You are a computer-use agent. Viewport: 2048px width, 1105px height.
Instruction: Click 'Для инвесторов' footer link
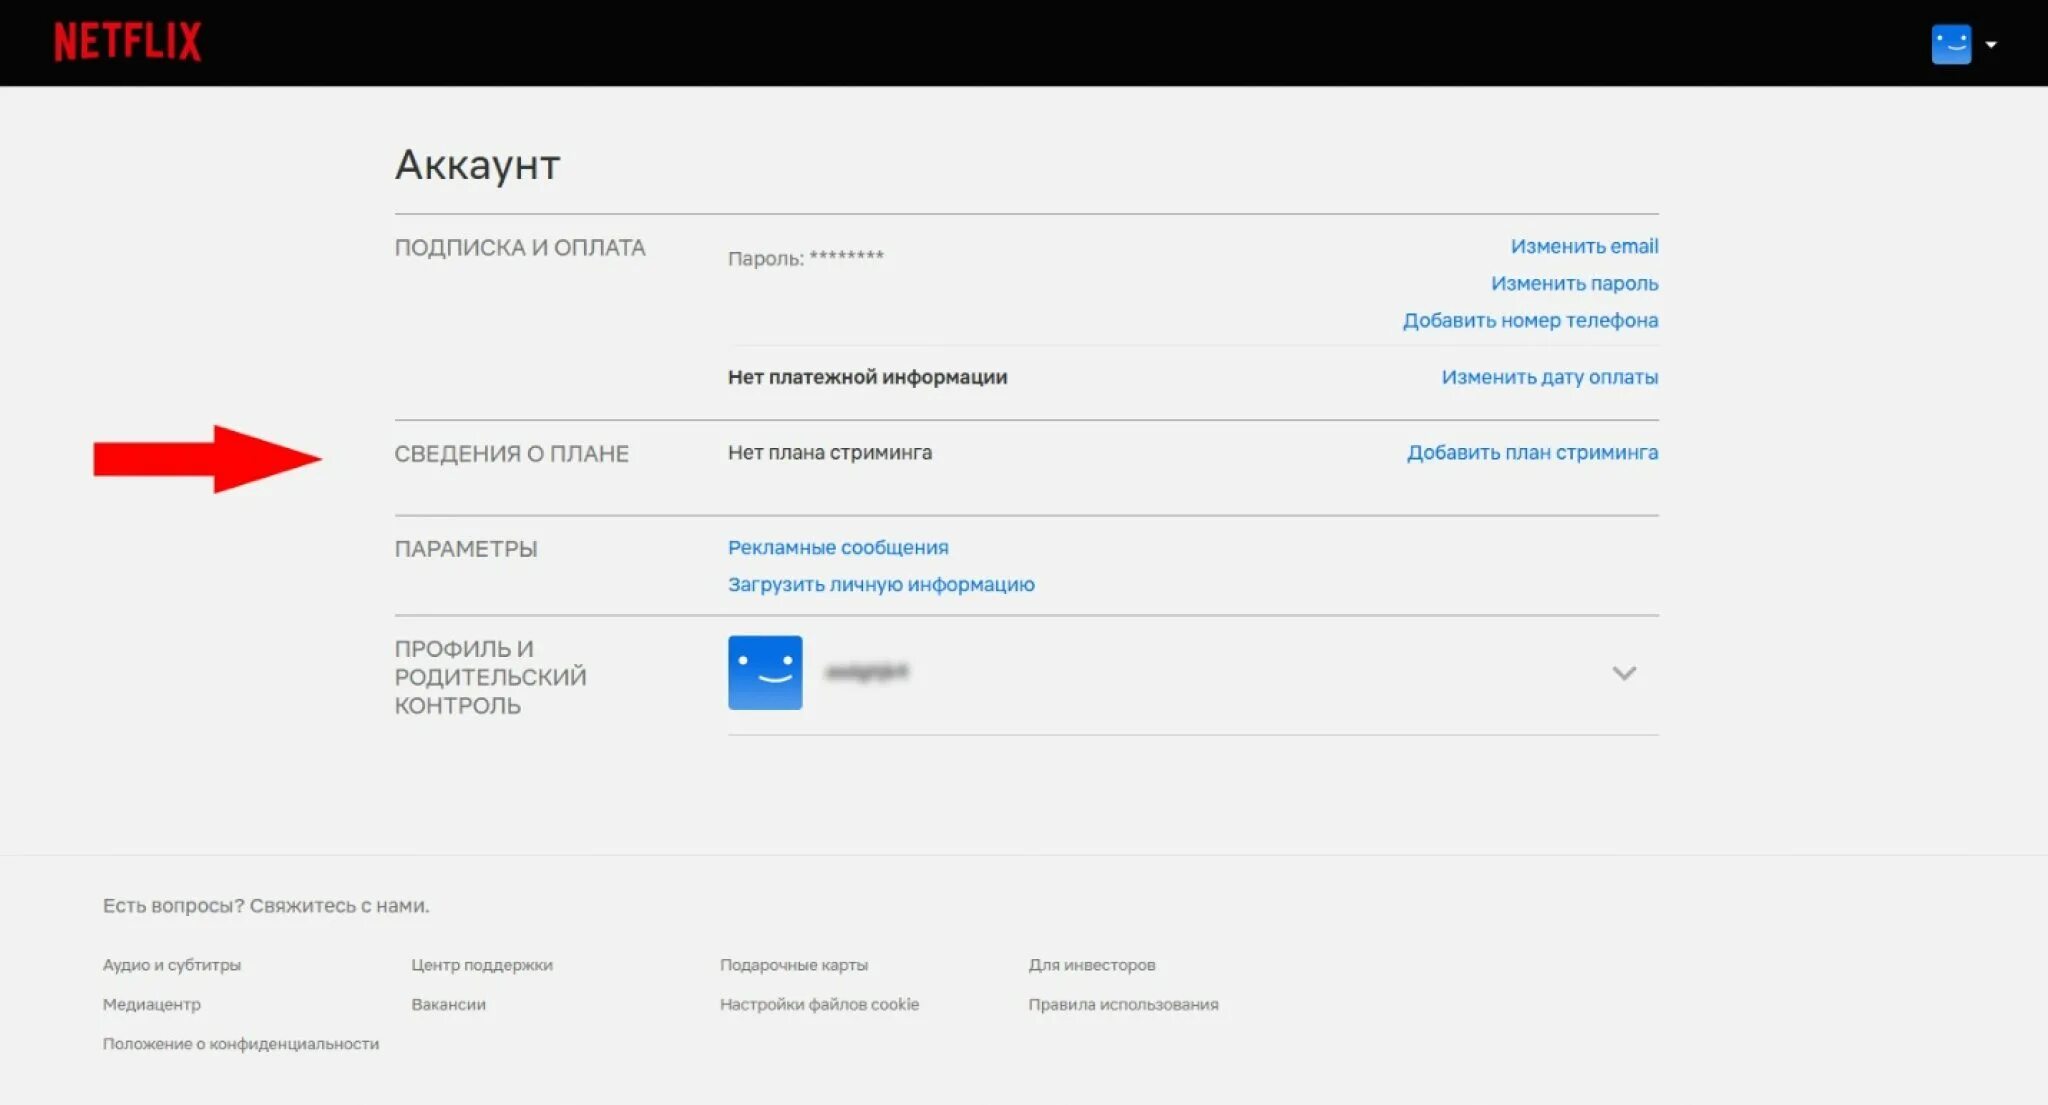(1092, 965)
